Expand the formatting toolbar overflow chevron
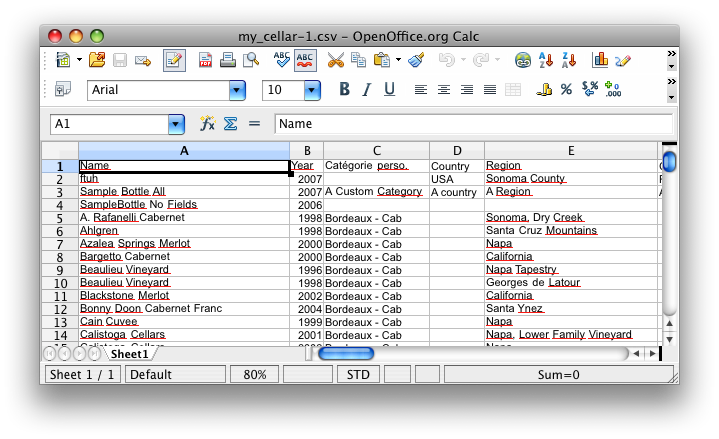This screenshot has width=719, height=439. (671, 82)
